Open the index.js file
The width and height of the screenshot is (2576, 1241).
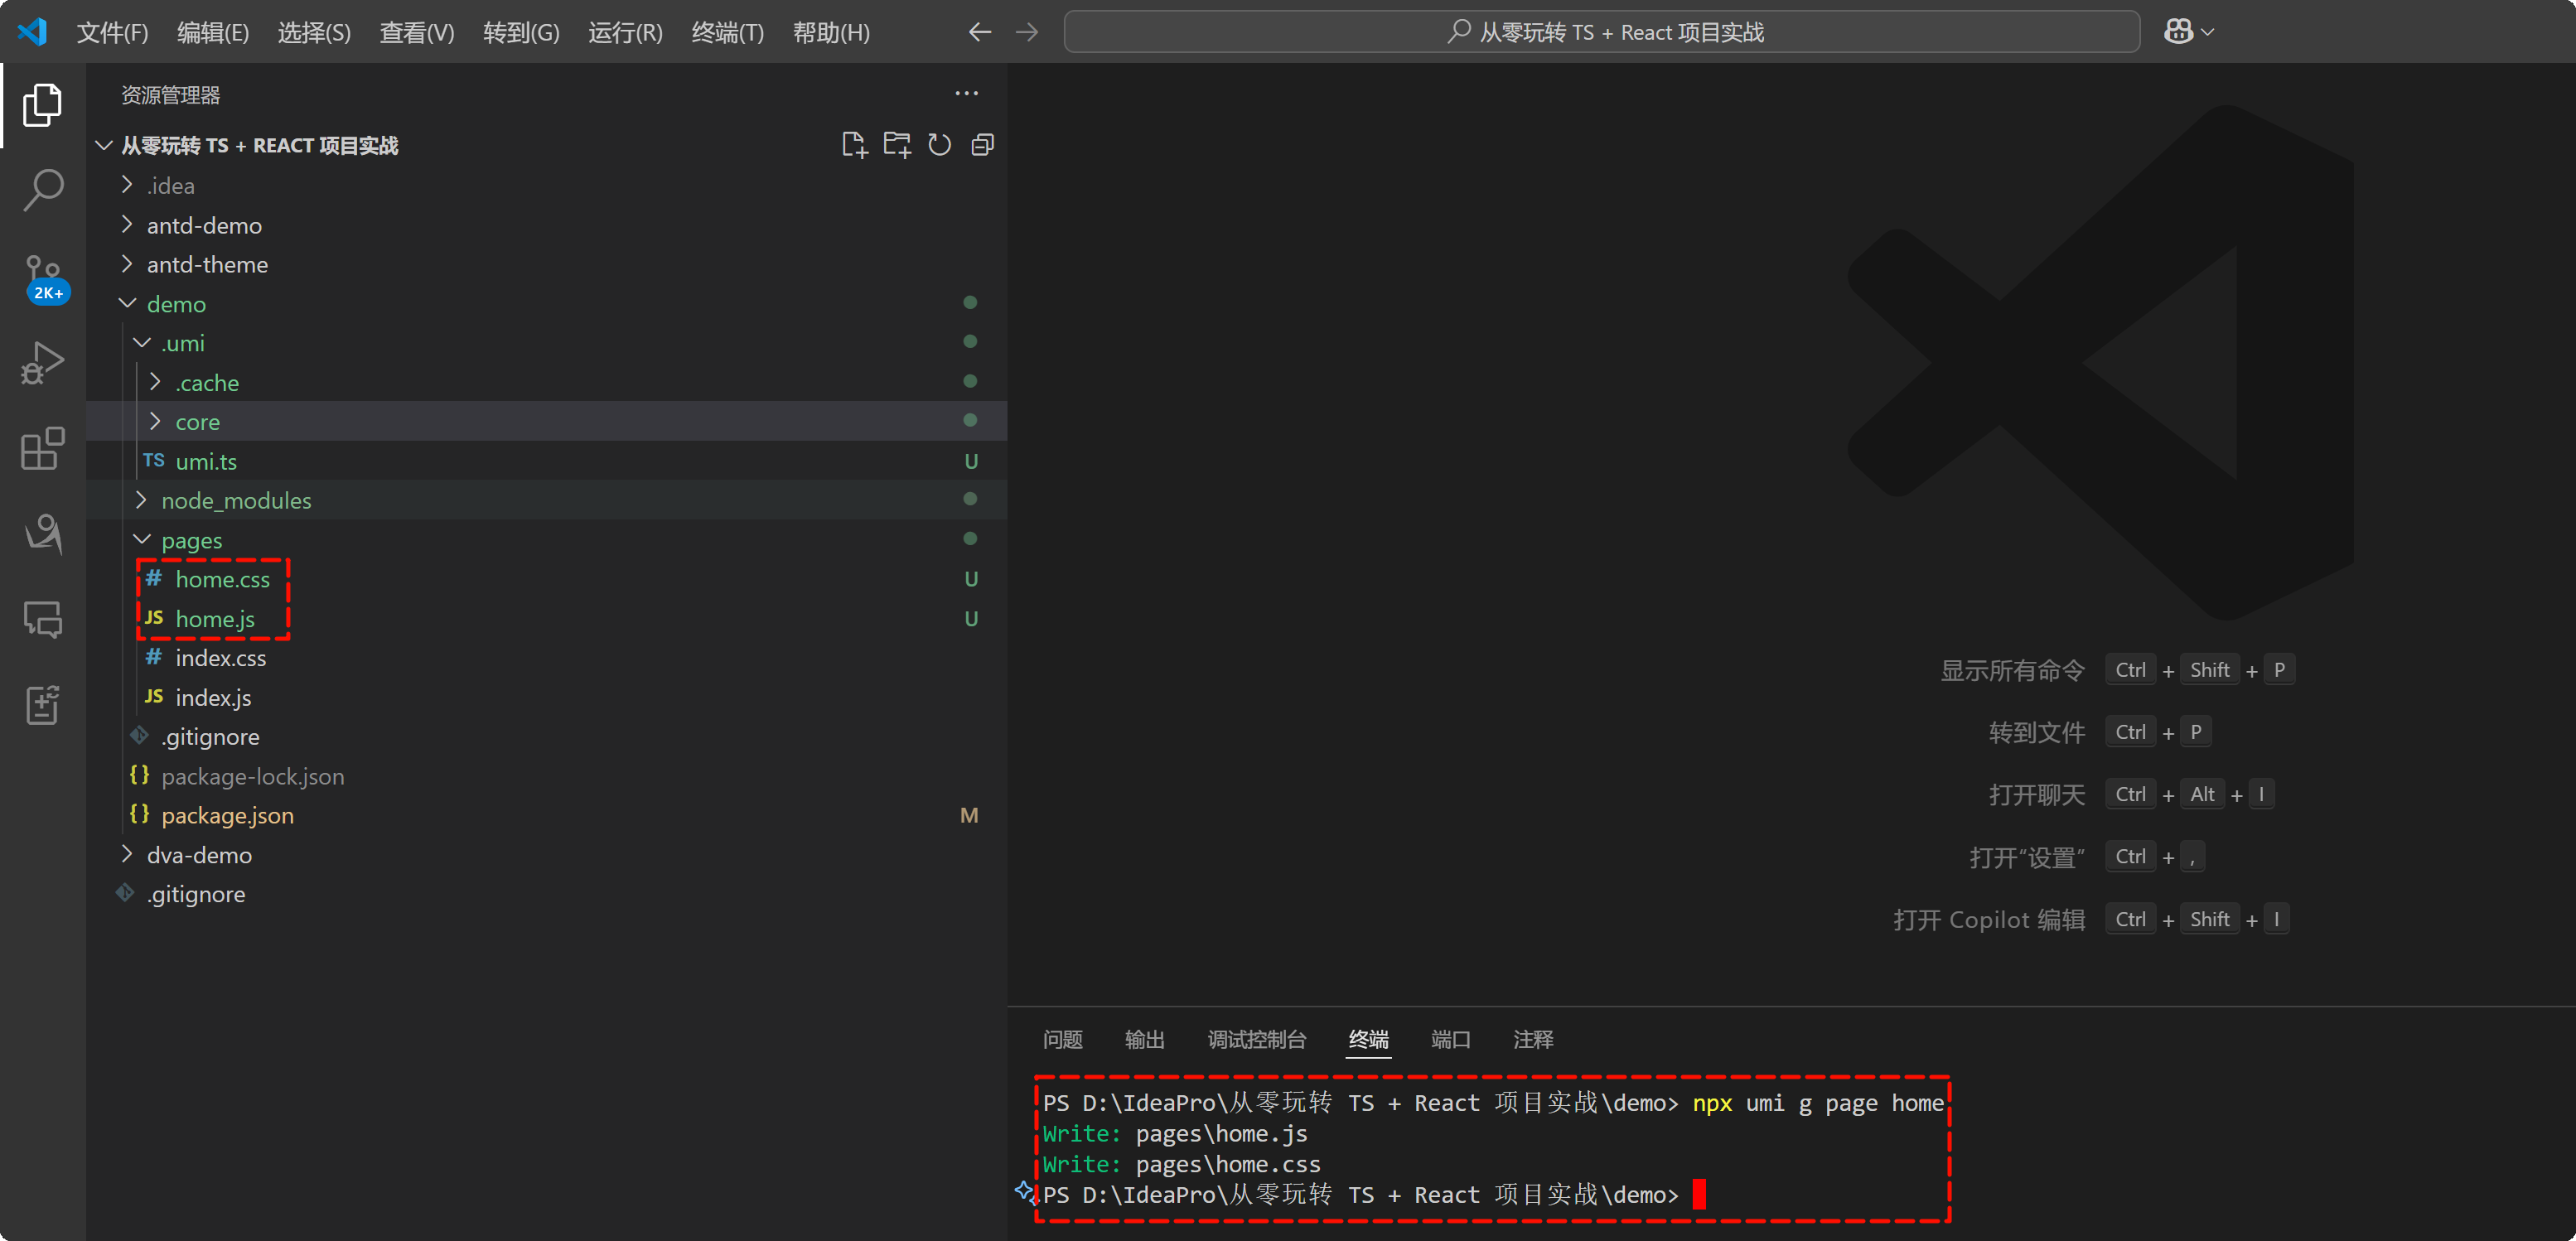(x=547, y=697)
